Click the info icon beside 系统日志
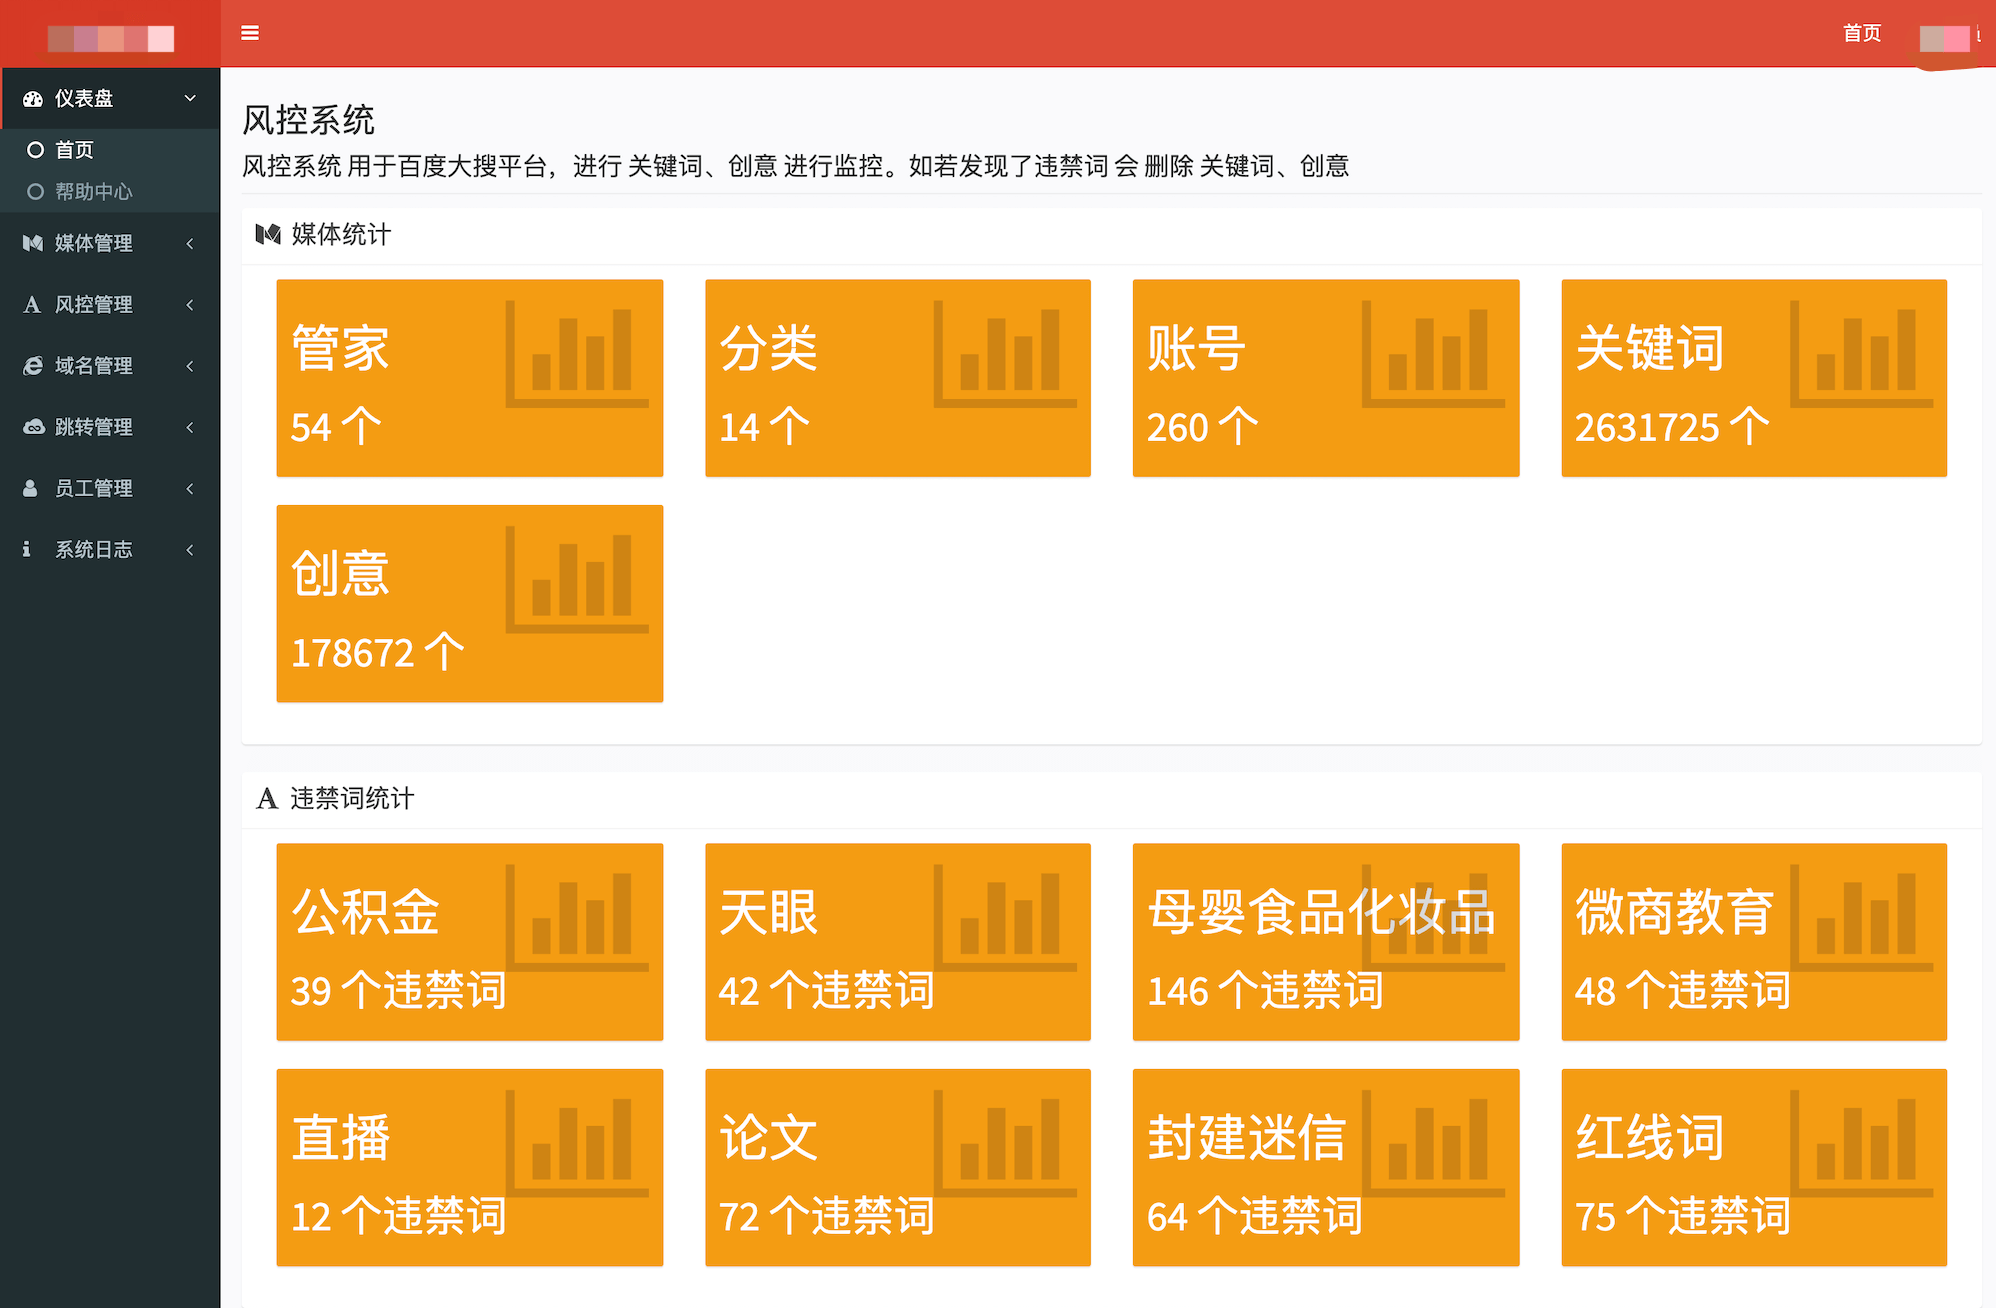The height and width of the screenshot is (1308, 1996). pos(26,549)
